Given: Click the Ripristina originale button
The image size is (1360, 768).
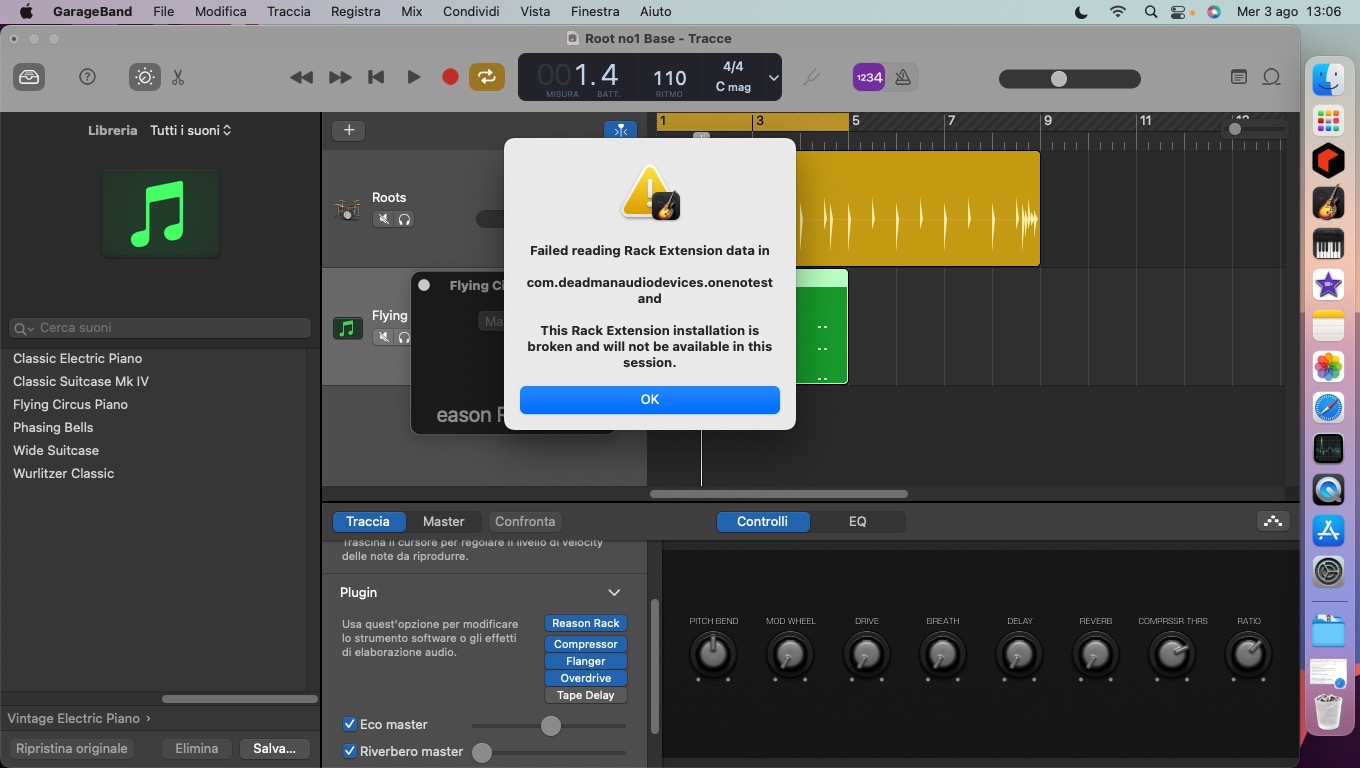Looking at the screenshot, I should [72, 748].
